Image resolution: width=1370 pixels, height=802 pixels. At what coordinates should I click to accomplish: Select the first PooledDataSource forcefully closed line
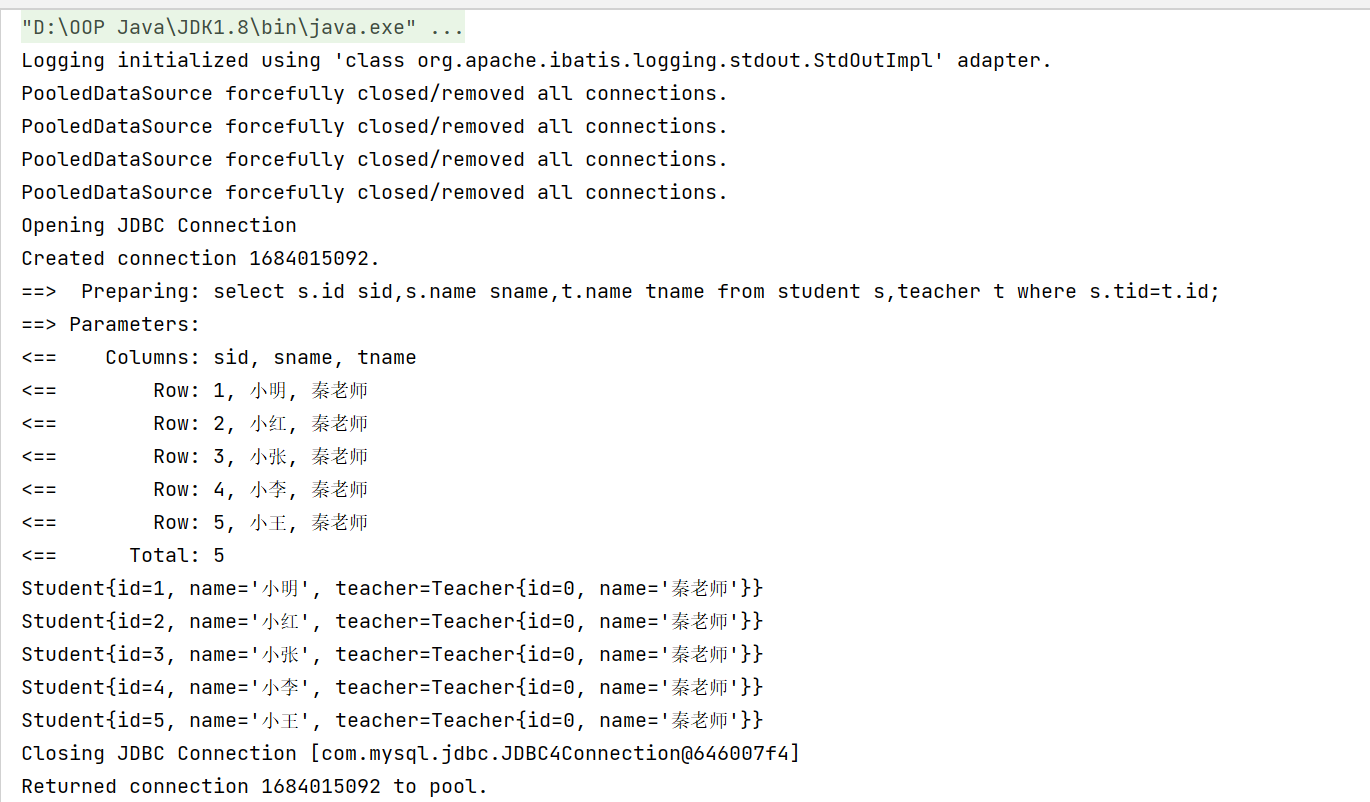pos(375,94)
